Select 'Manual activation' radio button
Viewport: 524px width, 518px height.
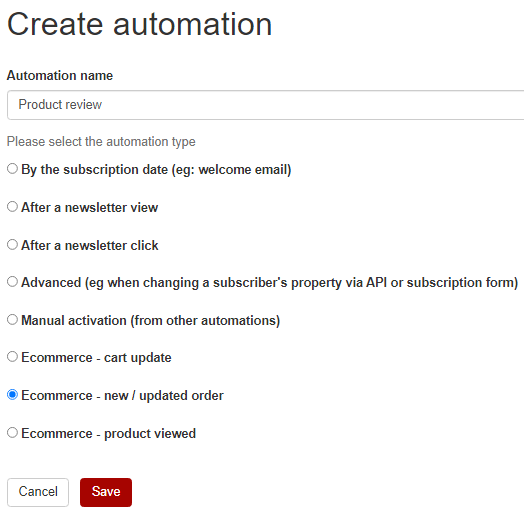click(x=12, y=320)
